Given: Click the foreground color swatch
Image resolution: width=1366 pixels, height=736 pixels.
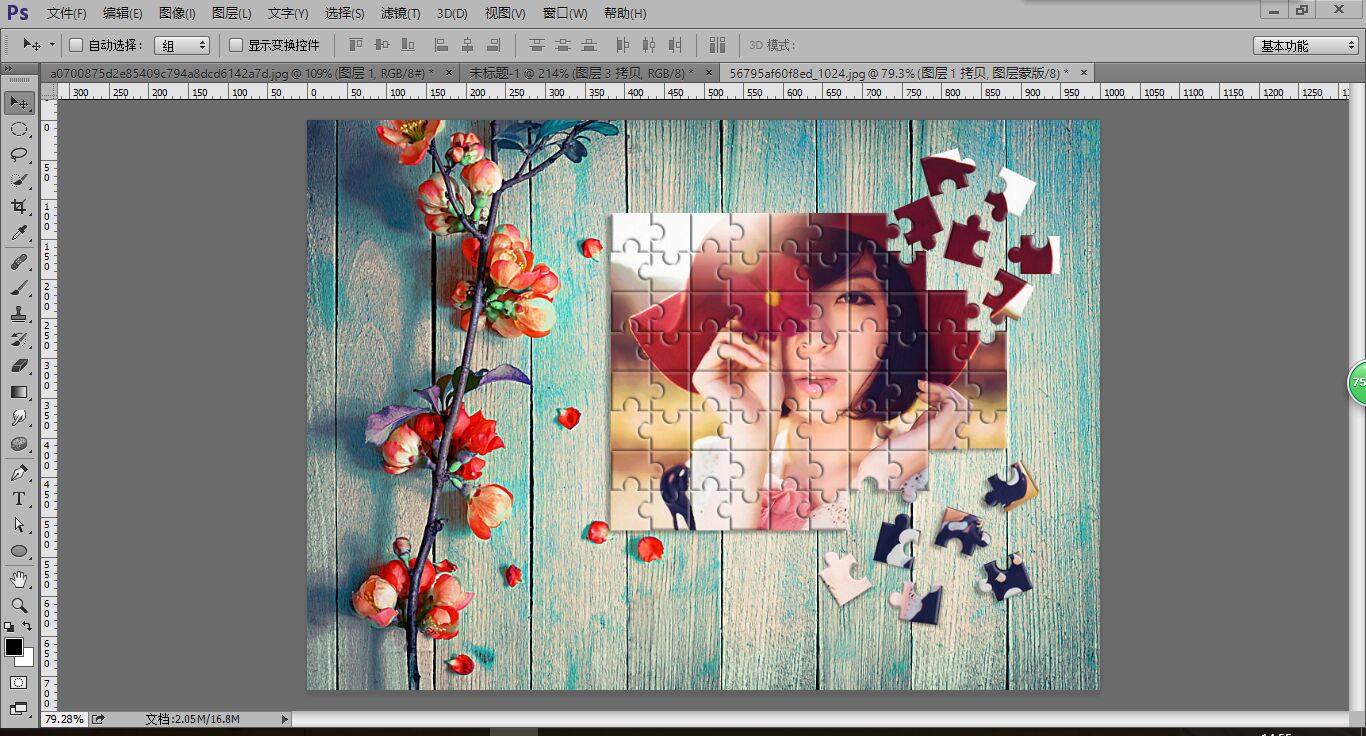Looking at the screenshot, I should point(14,647).
